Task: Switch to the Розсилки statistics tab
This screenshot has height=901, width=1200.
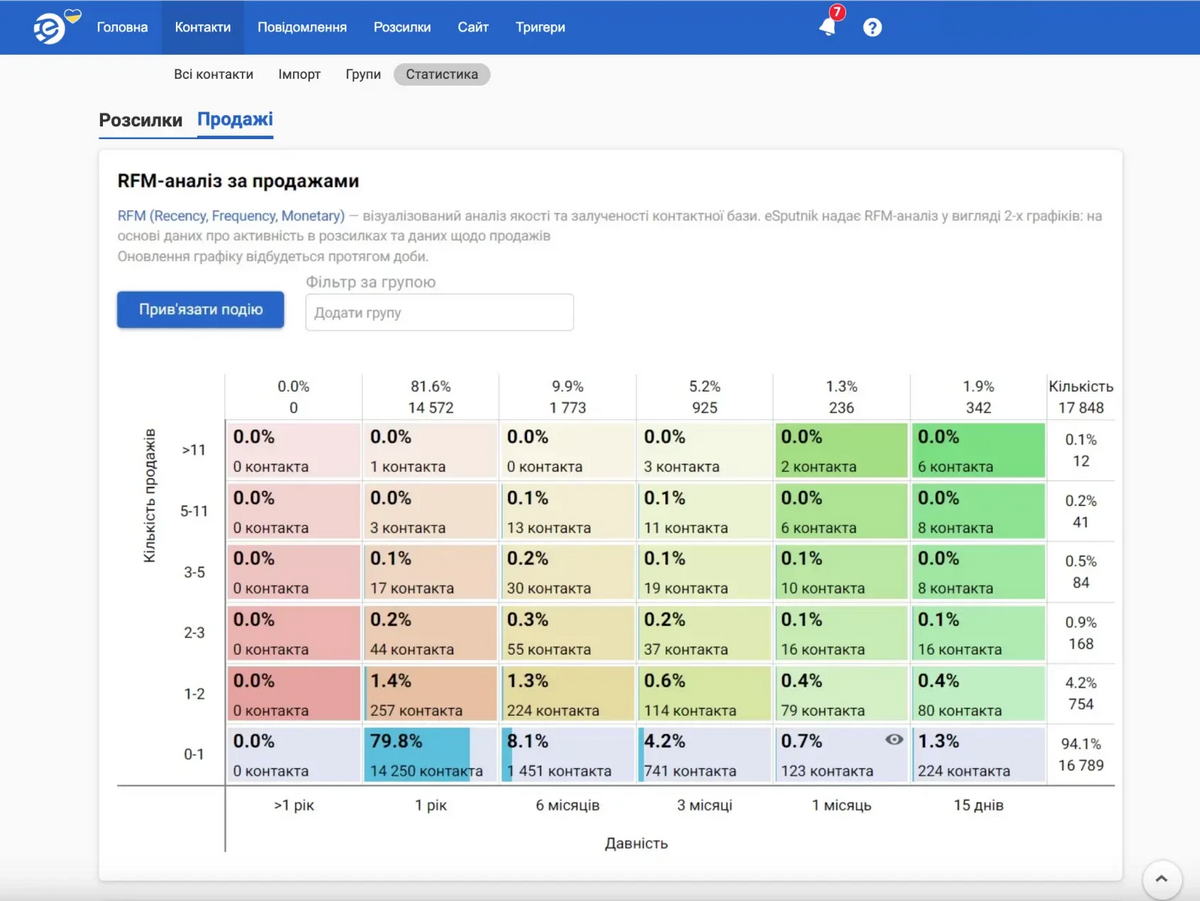Action: pos(140,120)
